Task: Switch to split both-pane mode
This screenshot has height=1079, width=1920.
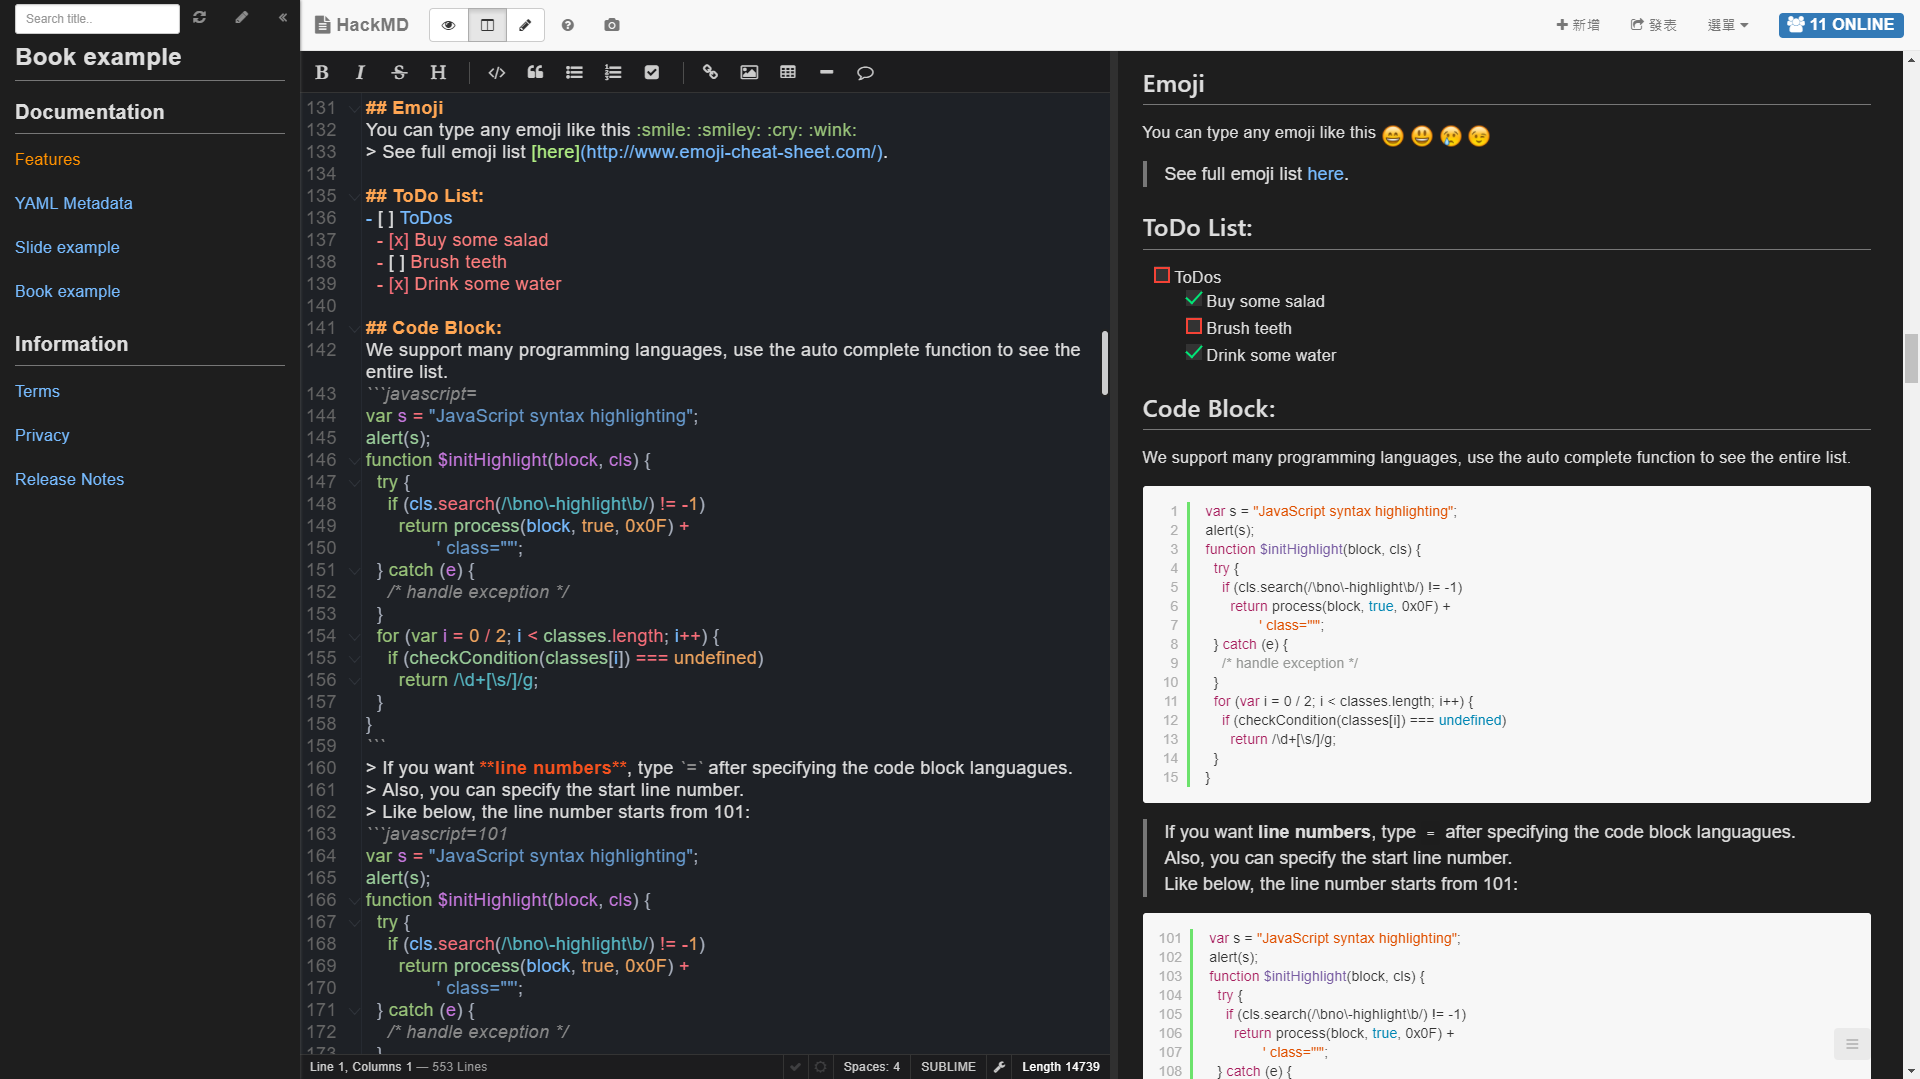Action: (x=487, y=25)
